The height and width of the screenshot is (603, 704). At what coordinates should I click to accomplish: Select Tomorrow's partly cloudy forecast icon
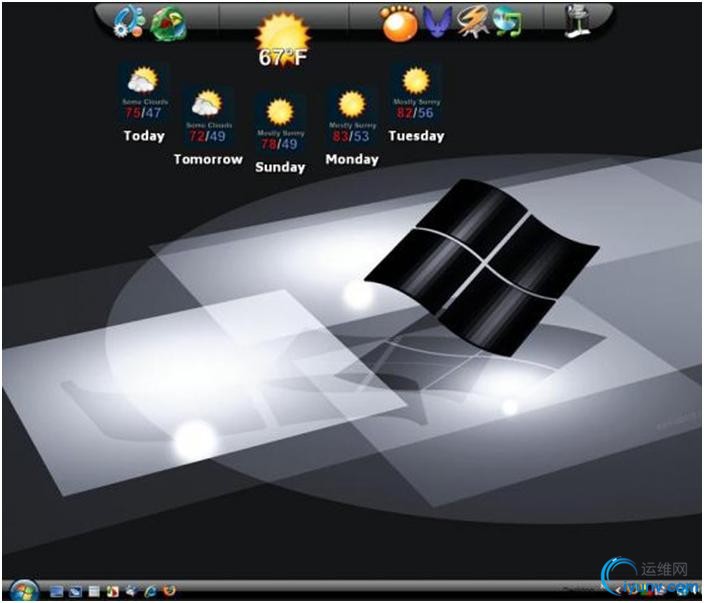(x=207, y=103)
